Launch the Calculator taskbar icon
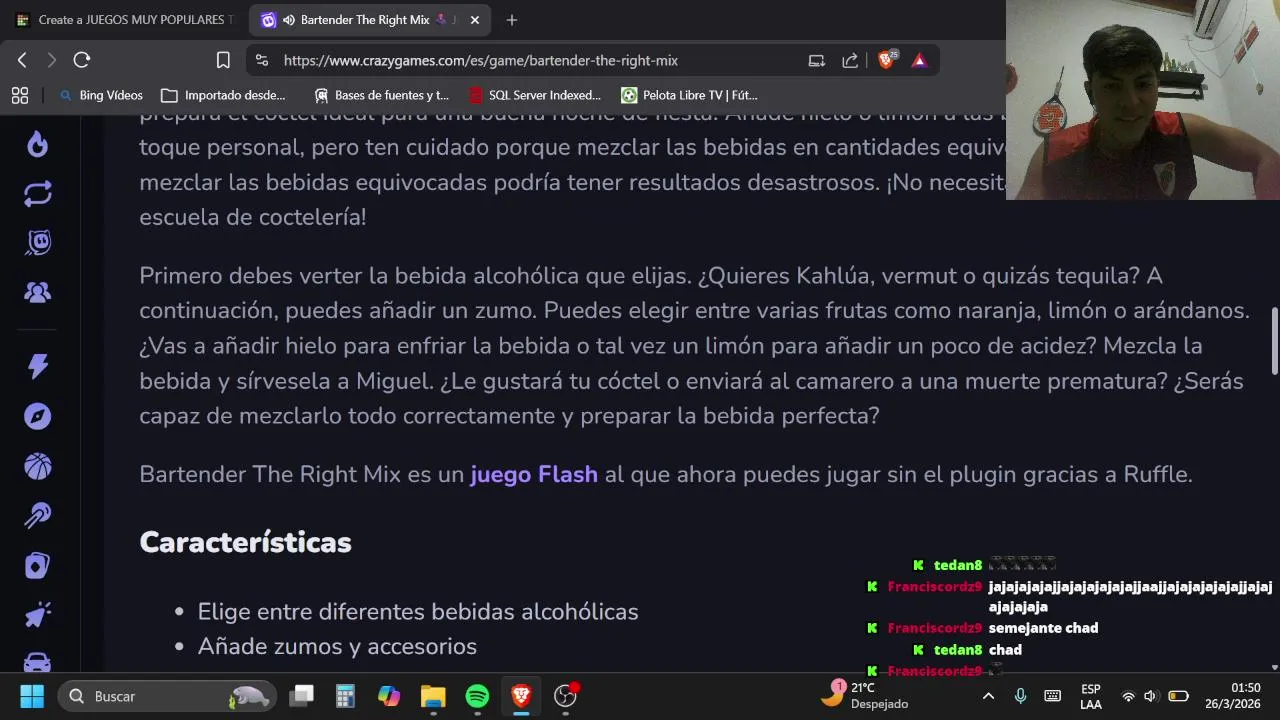Image resolution: width=1280 pixels, height=720 pixels. (x=345, y=696)
